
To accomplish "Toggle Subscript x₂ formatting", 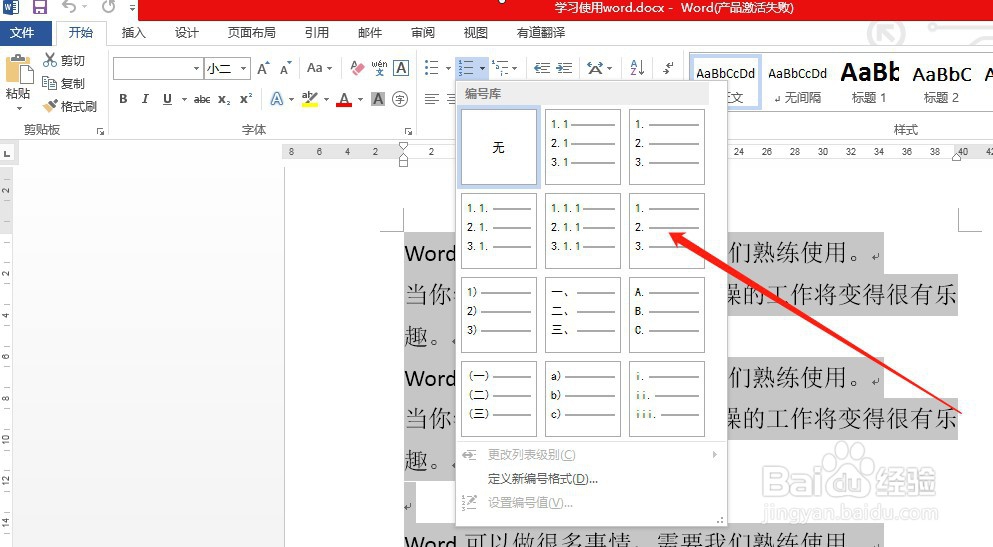I will coord(224,99).
